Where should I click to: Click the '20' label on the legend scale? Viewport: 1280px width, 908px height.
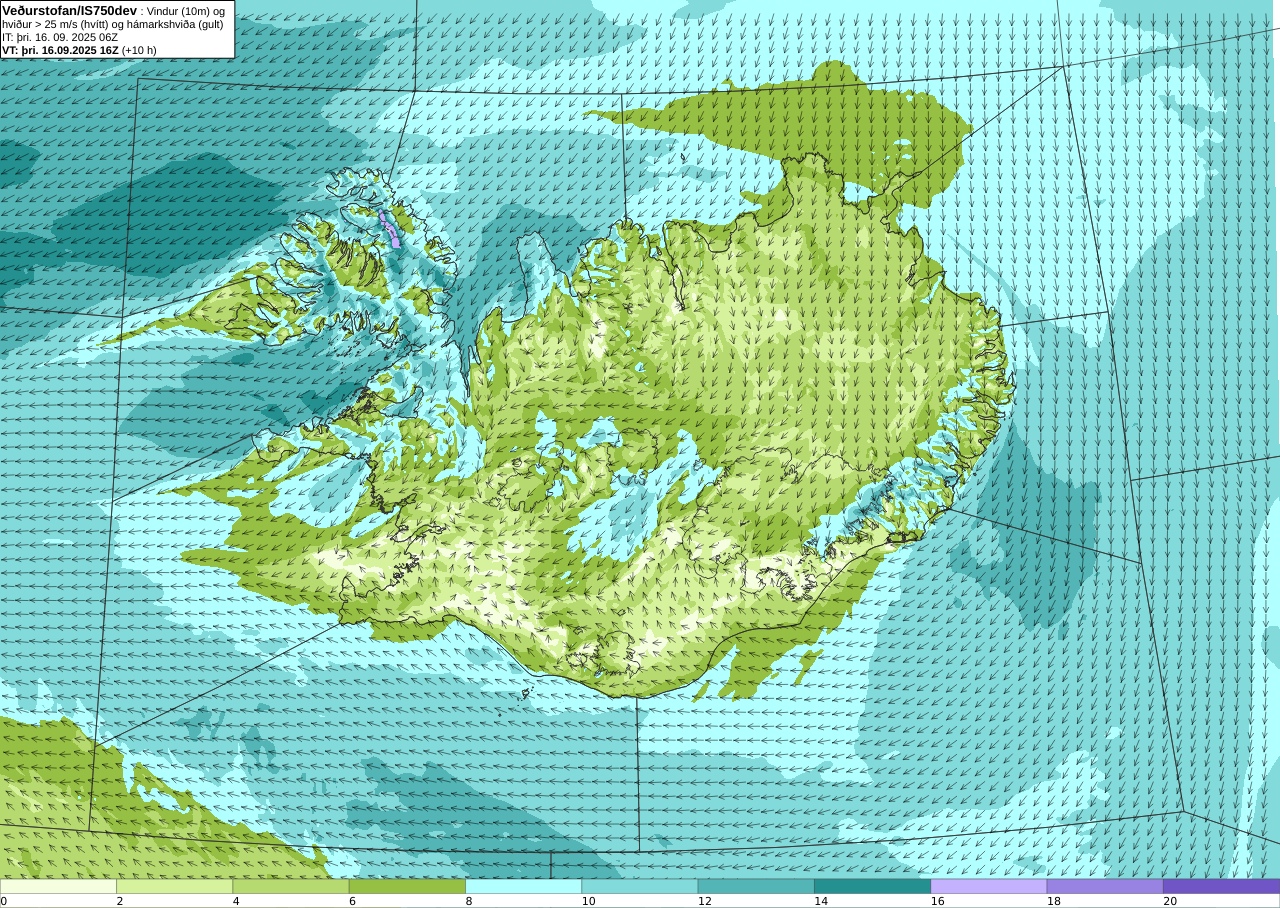pyautogui.click(x=1170, y=901)
